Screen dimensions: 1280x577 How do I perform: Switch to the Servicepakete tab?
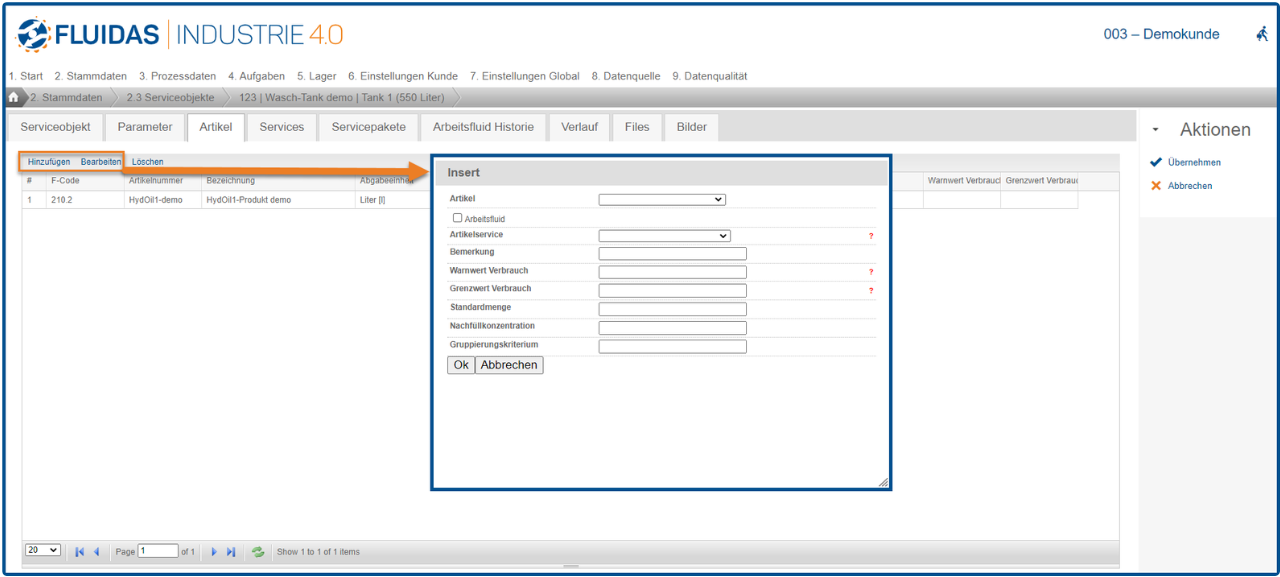coord(369,127)
